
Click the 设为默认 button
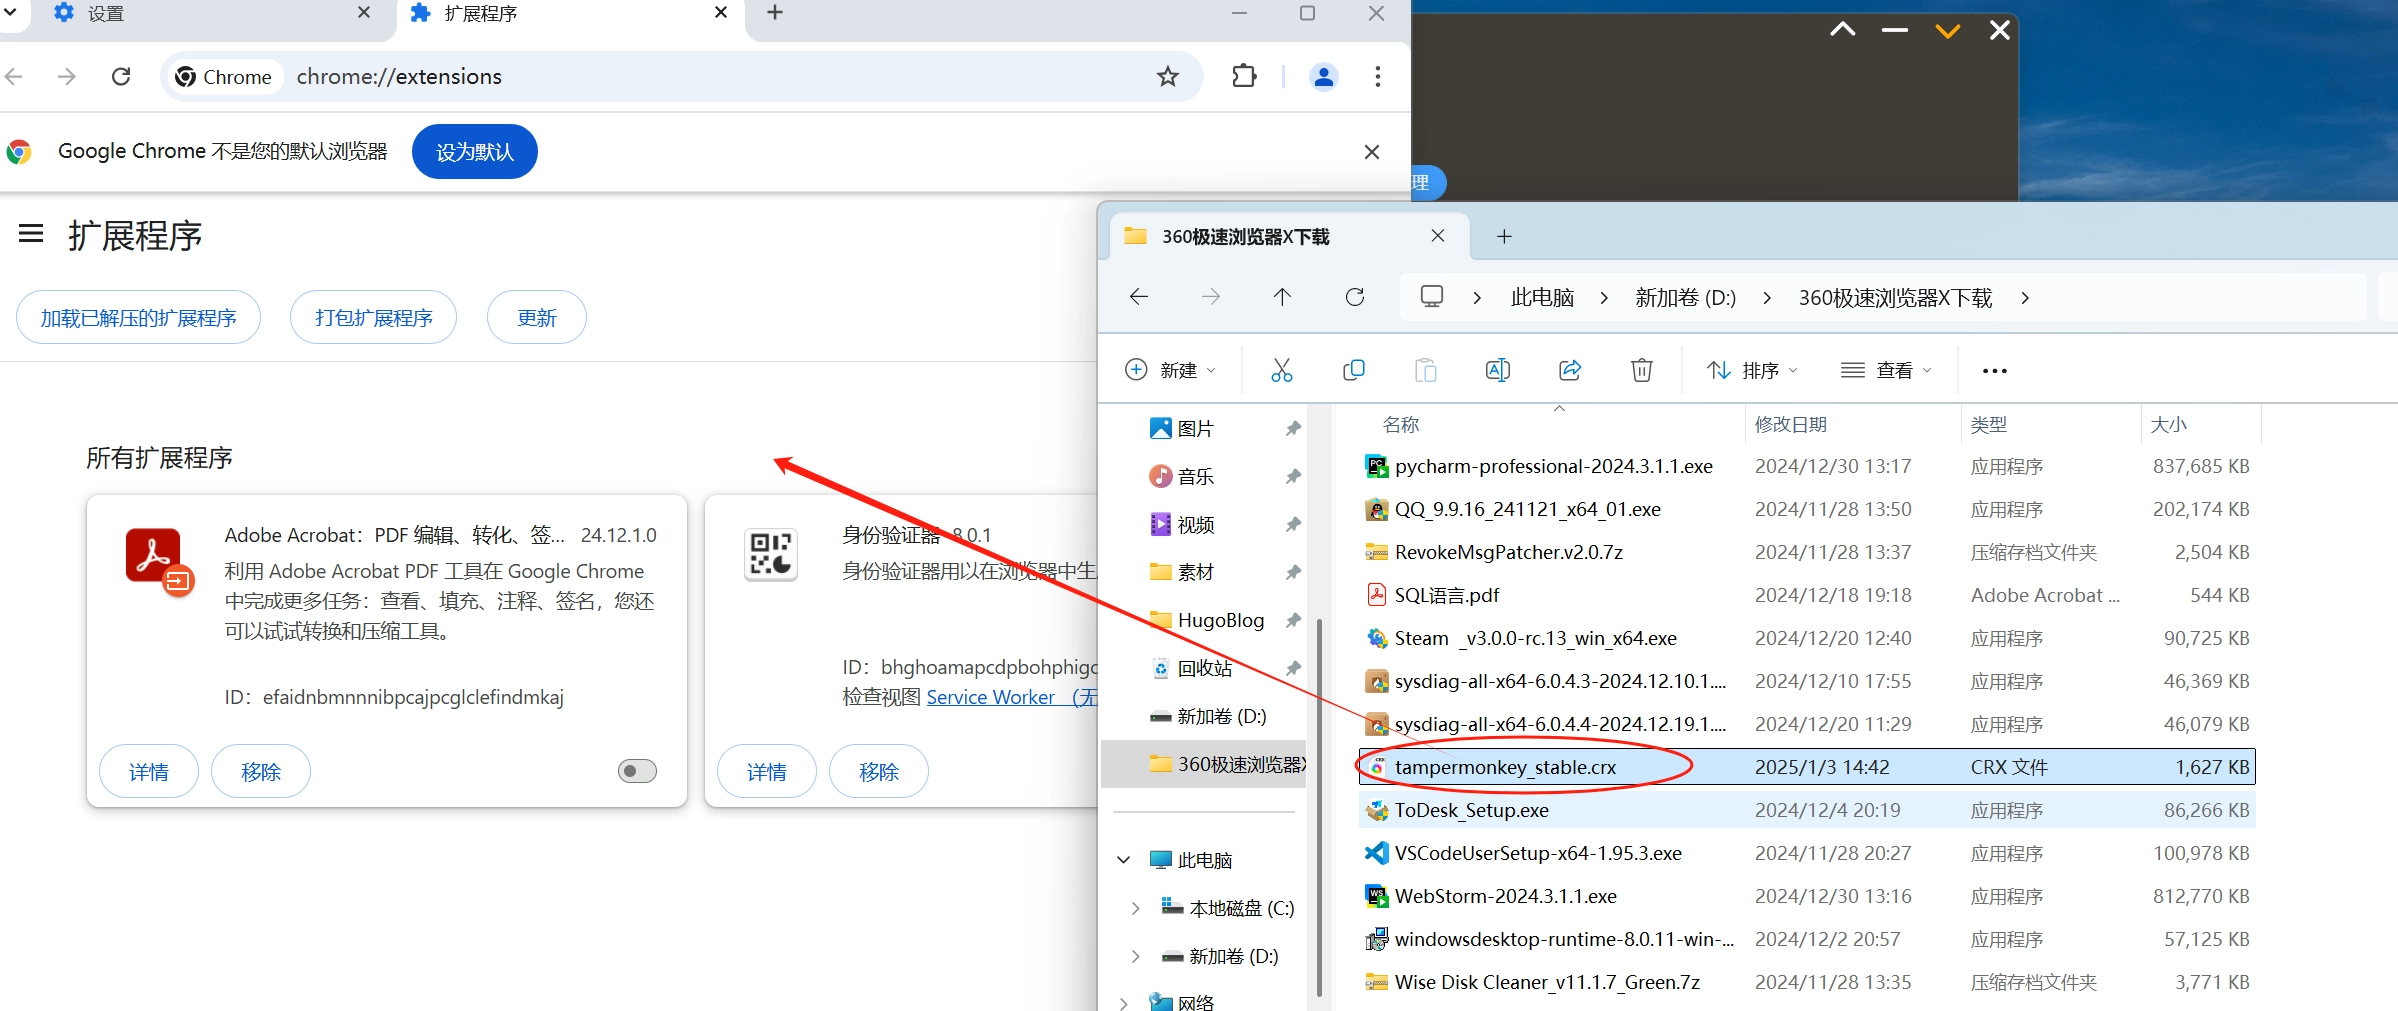[475, 152]
